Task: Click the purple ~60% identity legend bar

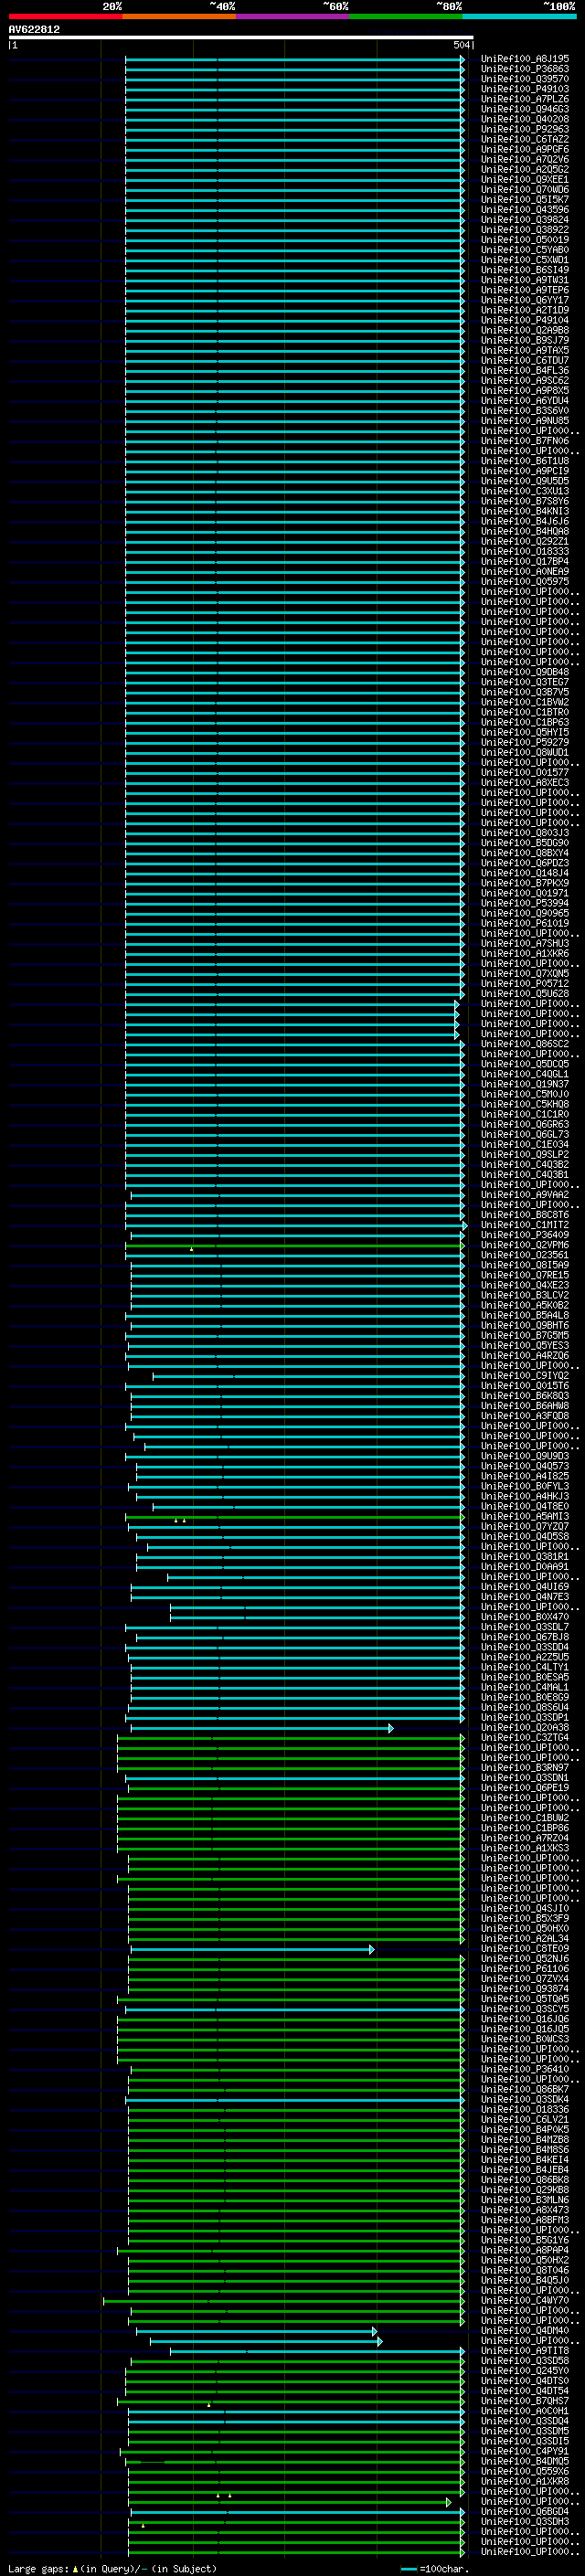Action: [x=293, y=16]
